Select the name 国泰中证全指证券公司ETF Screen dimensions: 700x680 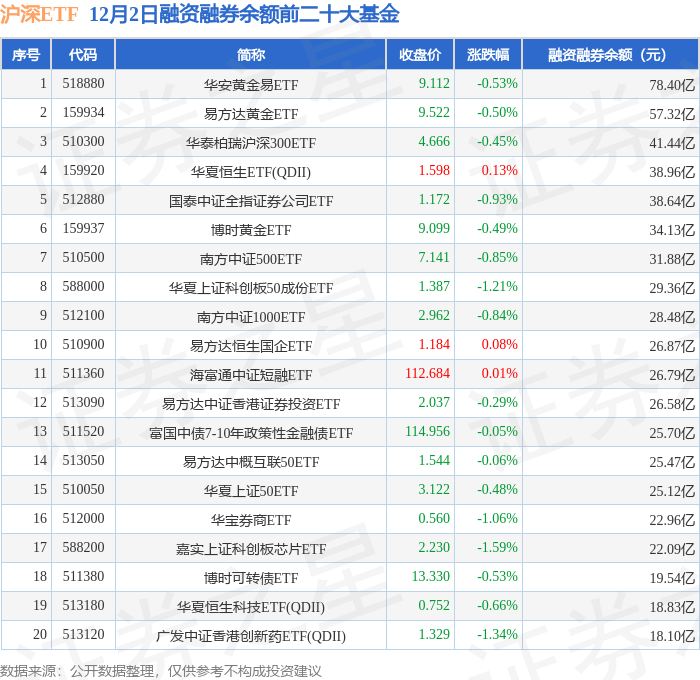pos(251,201)
